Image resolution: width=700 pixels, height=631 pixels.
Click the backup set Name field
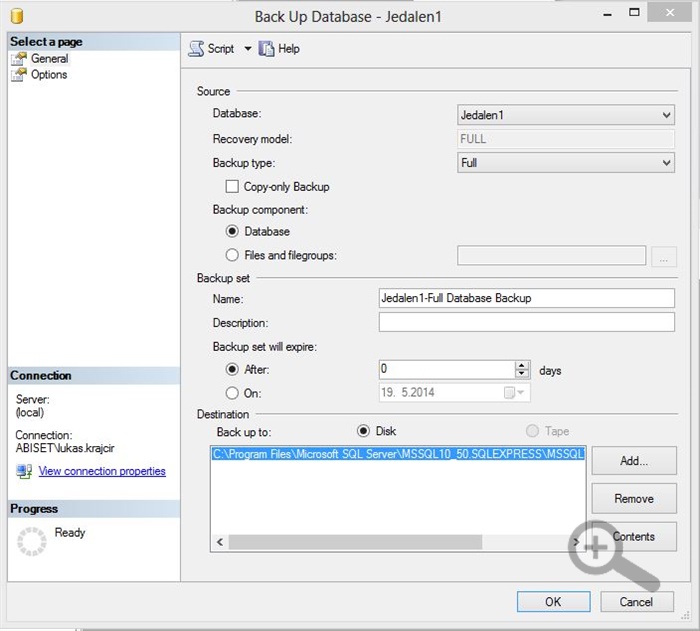tap(526, 298)
